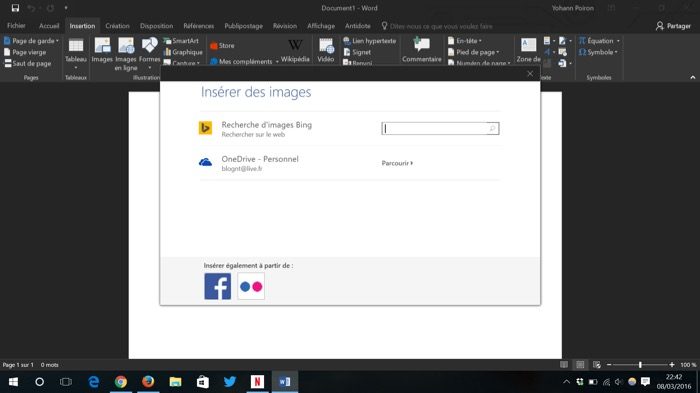The width and height of the screenshot is (700, 393).
Task: Insert images from Flickr
Action: pyautogui.click(x=251, y=286)
